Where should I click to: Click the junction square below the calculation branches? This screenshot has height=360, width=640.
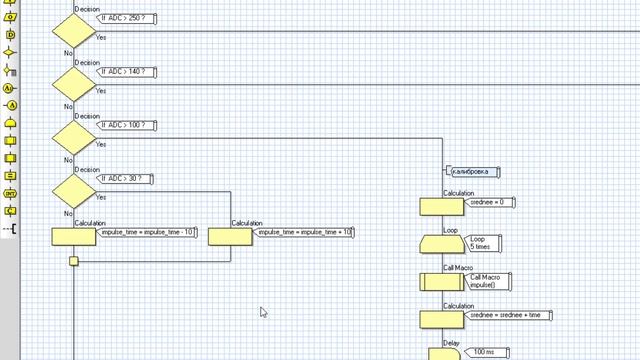point(73,261)
